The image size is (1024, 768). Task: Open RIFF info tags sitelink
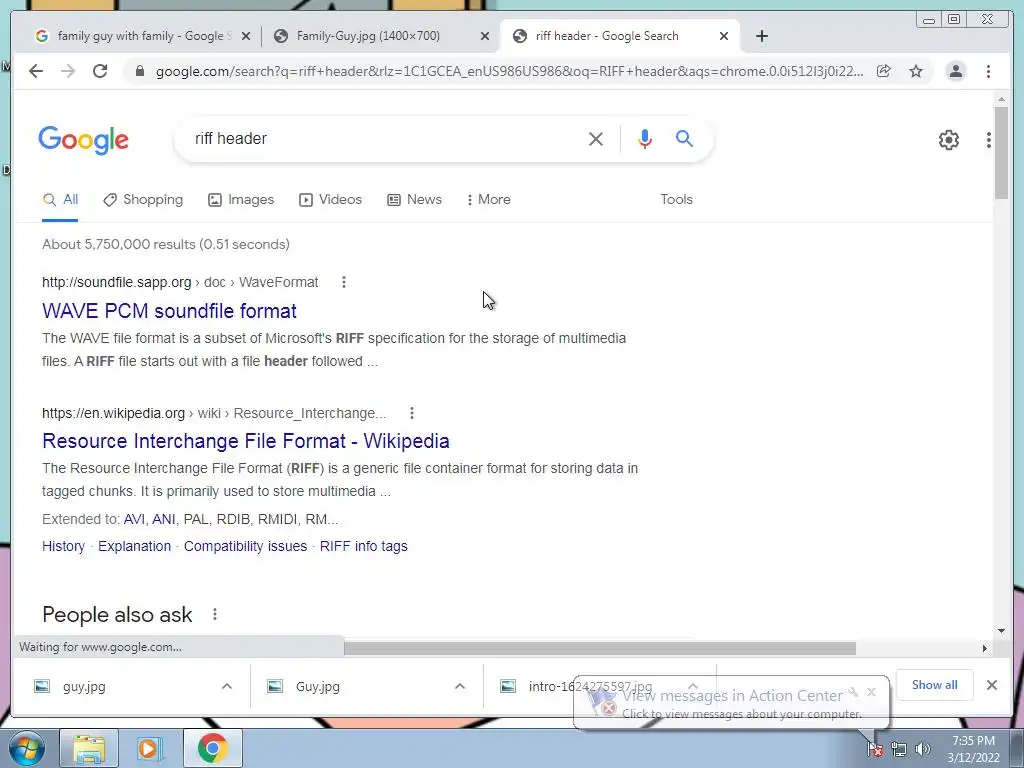coord(364,547)
